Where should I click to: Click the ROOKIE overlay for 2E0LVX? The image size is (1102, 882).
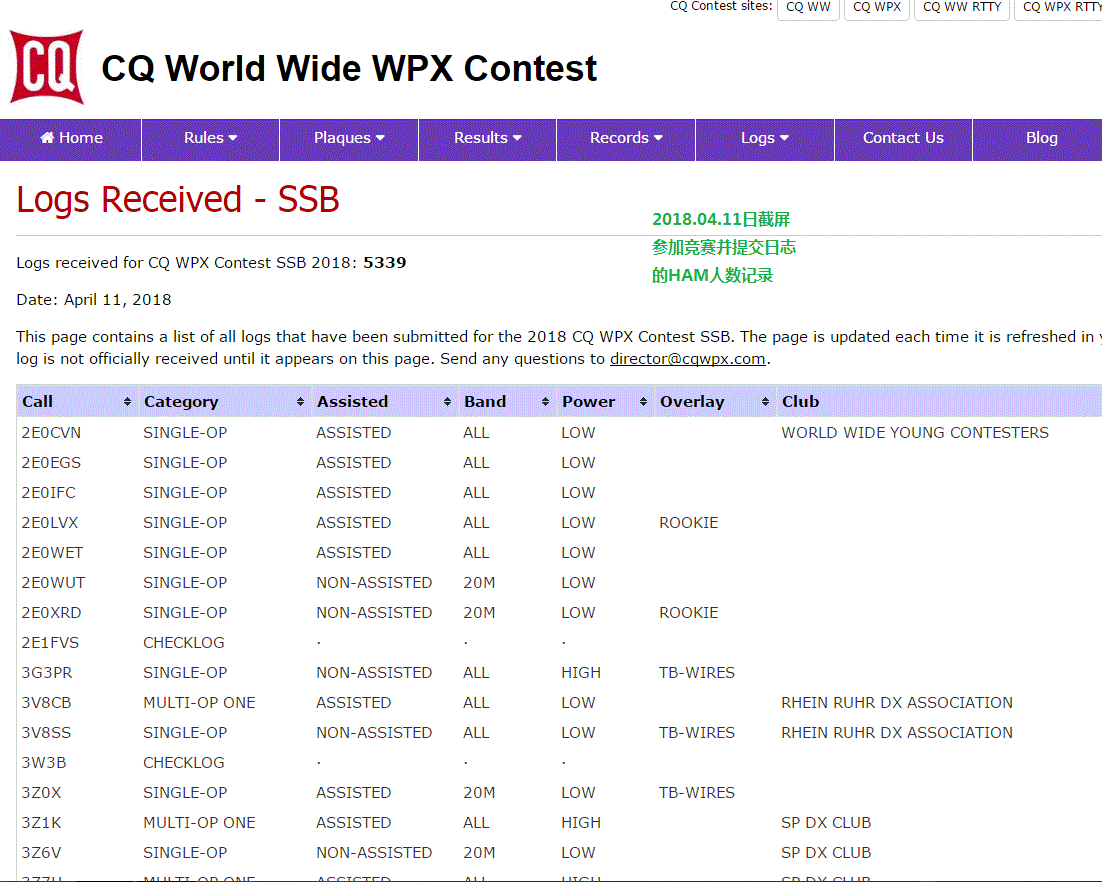tap(689, 523)
